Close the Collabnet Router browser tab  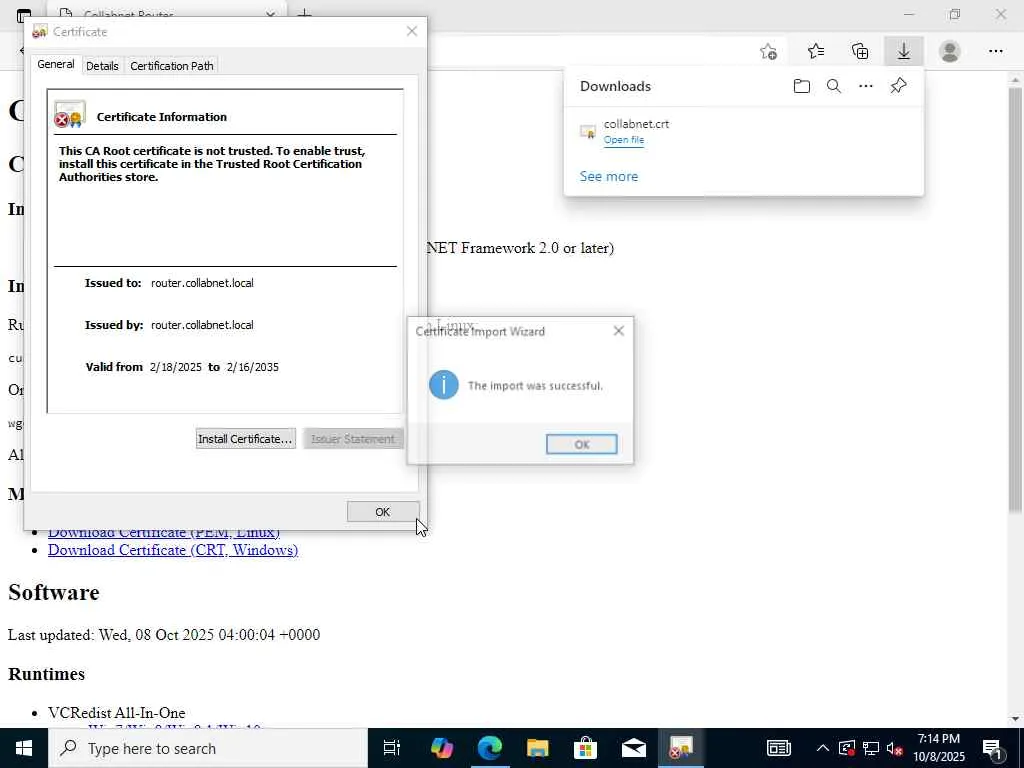point(270,14)
